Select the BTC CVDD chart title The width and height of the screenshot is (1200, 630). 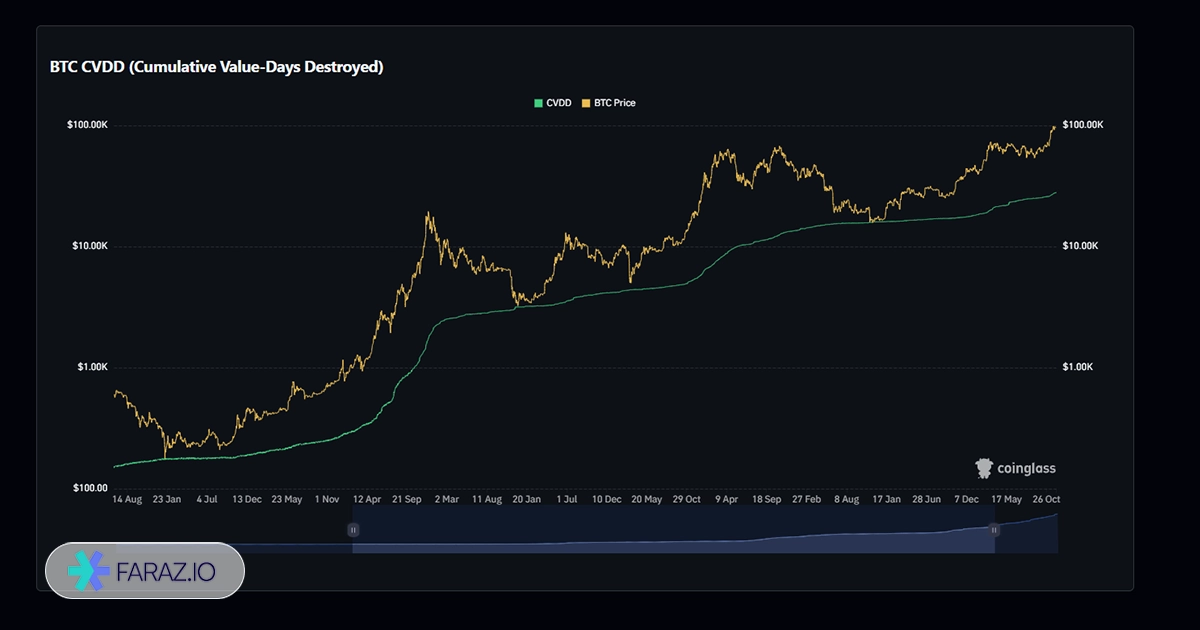point(217,67)
